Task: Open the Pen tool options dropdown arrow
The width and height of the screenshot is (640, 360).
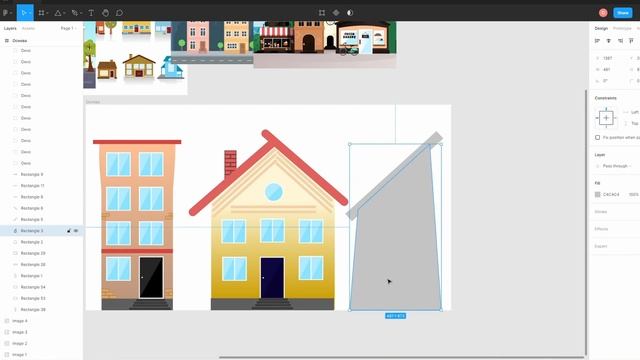Action: click(x=81, y=13)
